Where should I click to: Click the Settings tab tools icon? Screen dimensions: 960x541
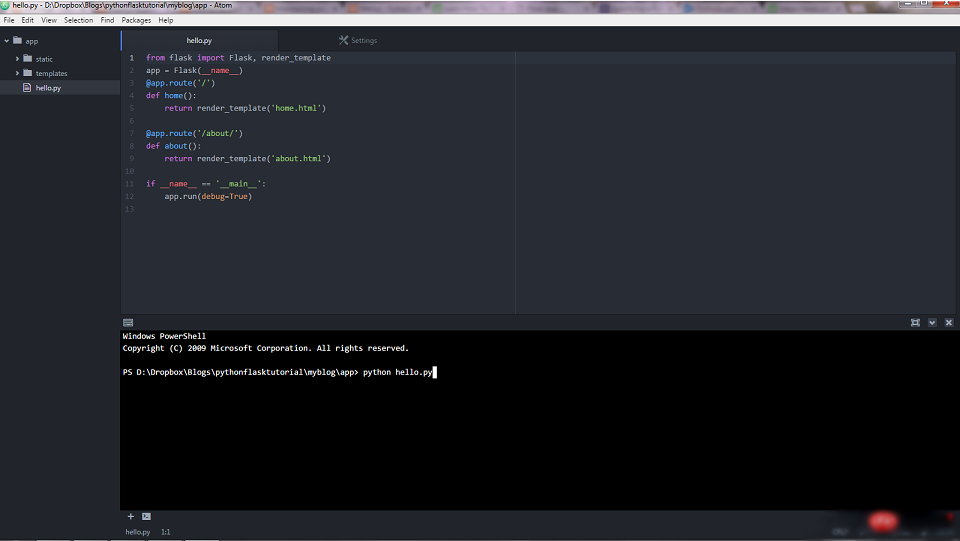343,40
